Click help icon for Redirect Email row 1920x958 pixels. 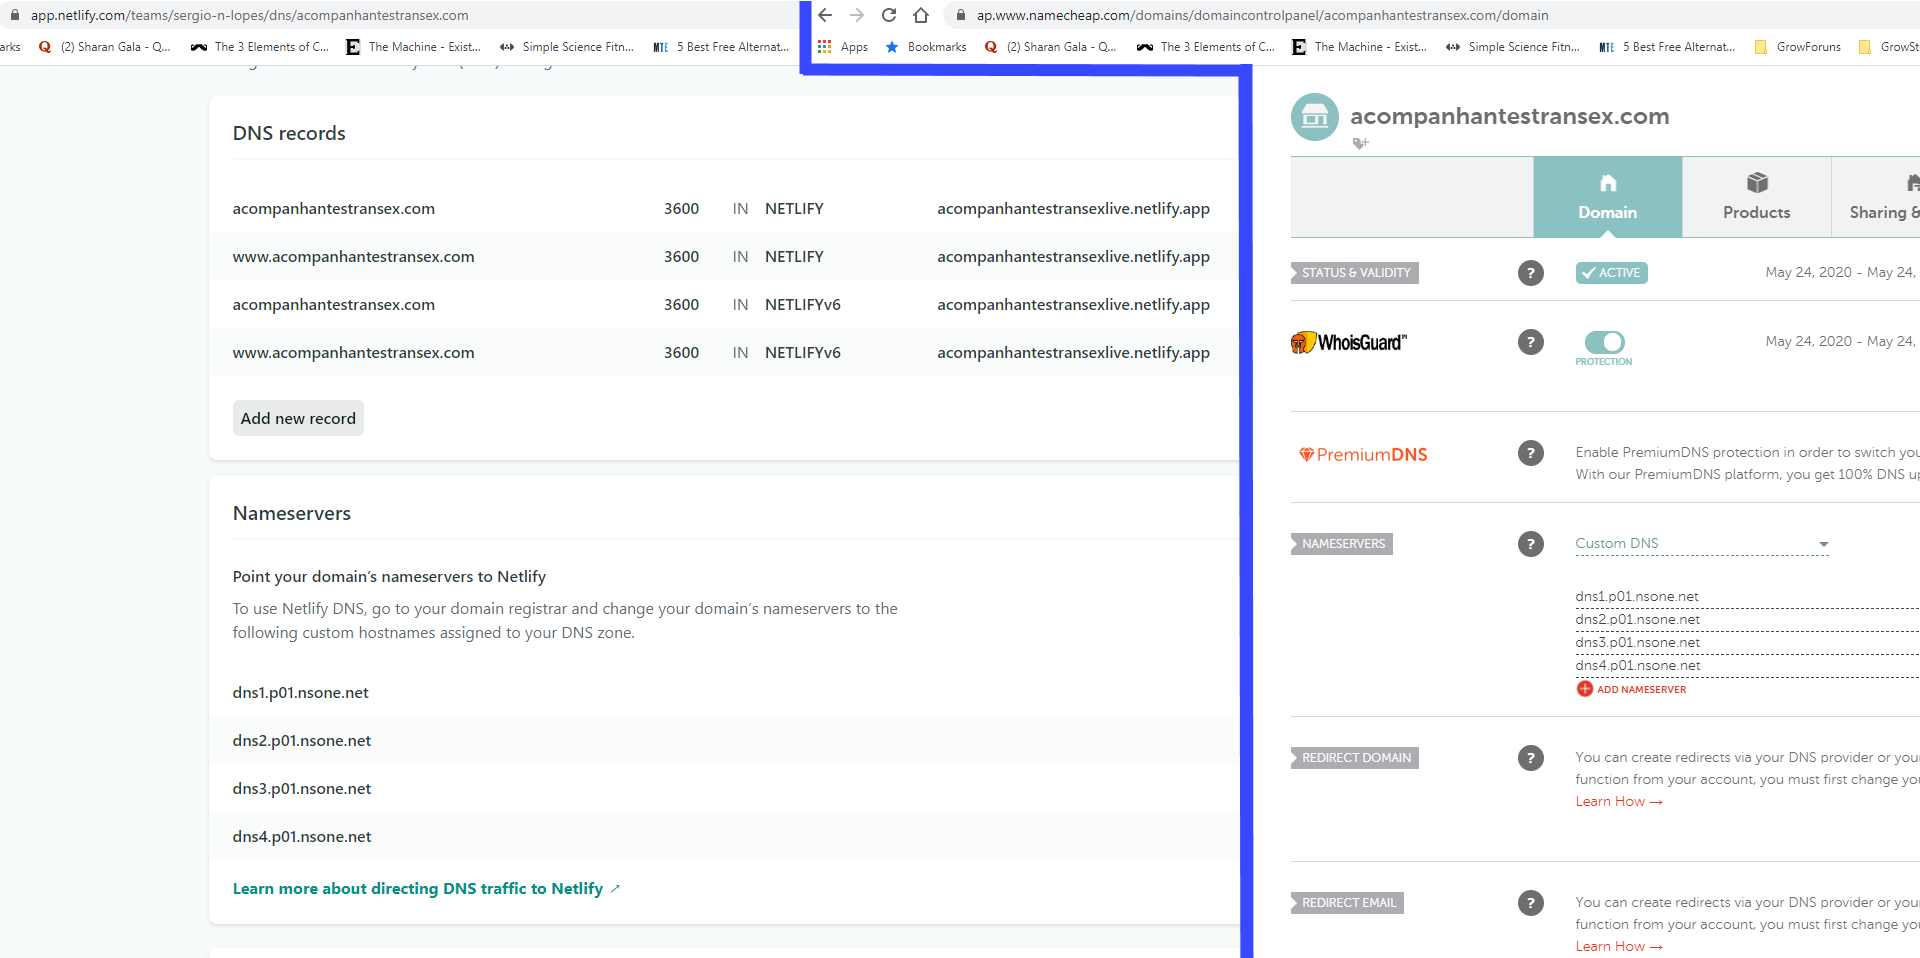1530,903
